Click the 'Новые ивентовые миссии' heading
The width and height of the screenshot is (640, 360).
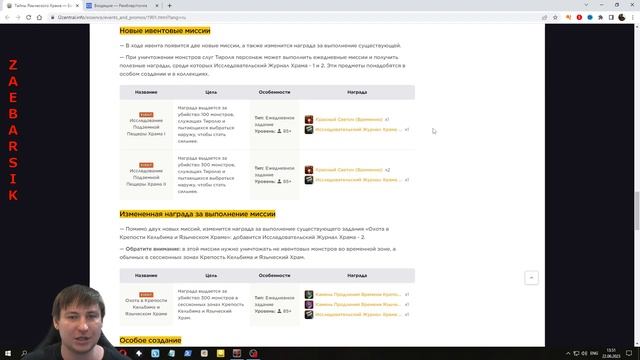point(165,31)
